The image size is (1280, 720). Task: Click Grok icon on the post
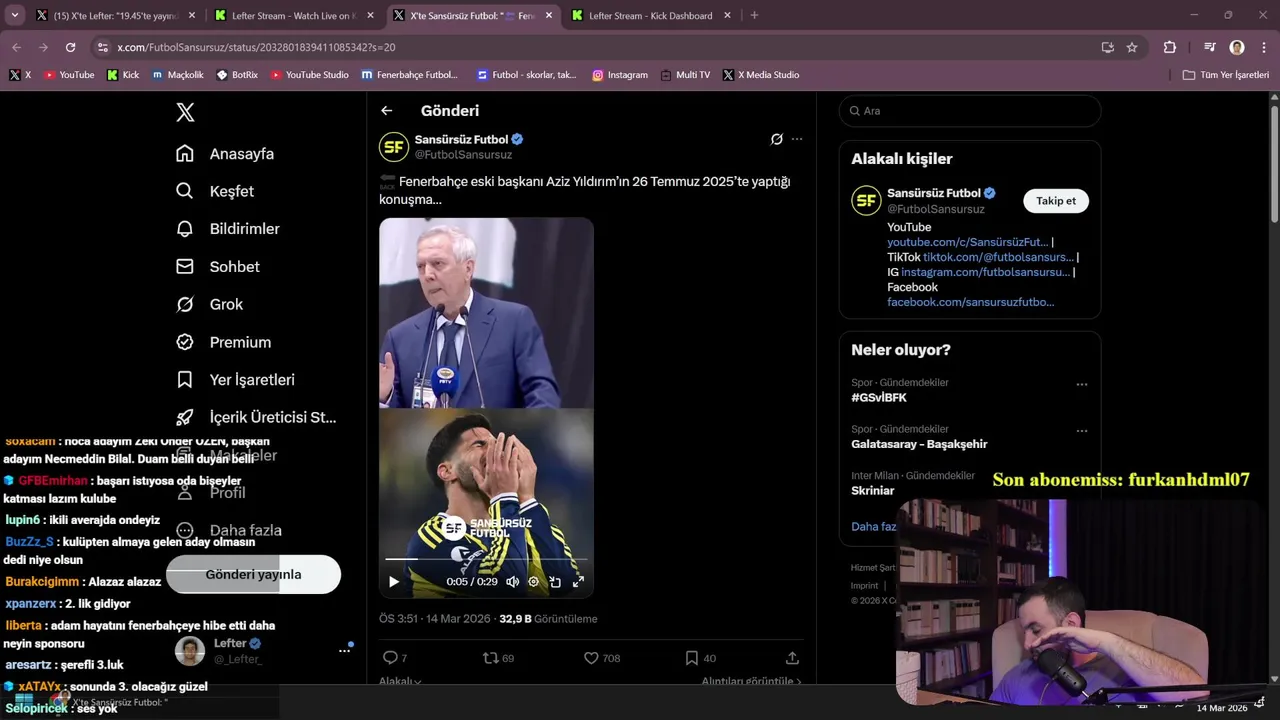click(x=776, y=139)
